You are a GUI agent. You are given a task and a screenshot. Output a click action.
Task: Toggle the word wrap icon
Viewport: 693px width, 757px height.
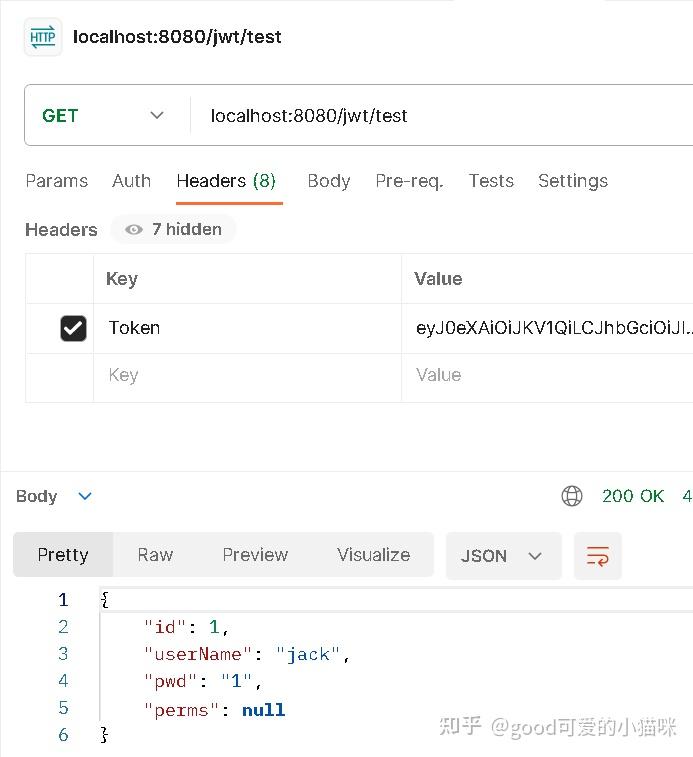[x=598, y=556]
